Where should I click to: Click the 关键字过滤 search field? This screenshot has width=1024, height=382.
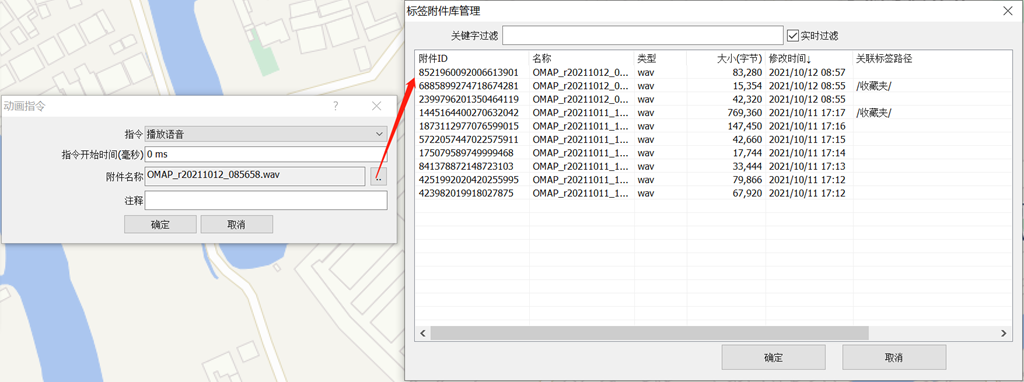click(x=643, y=35)
